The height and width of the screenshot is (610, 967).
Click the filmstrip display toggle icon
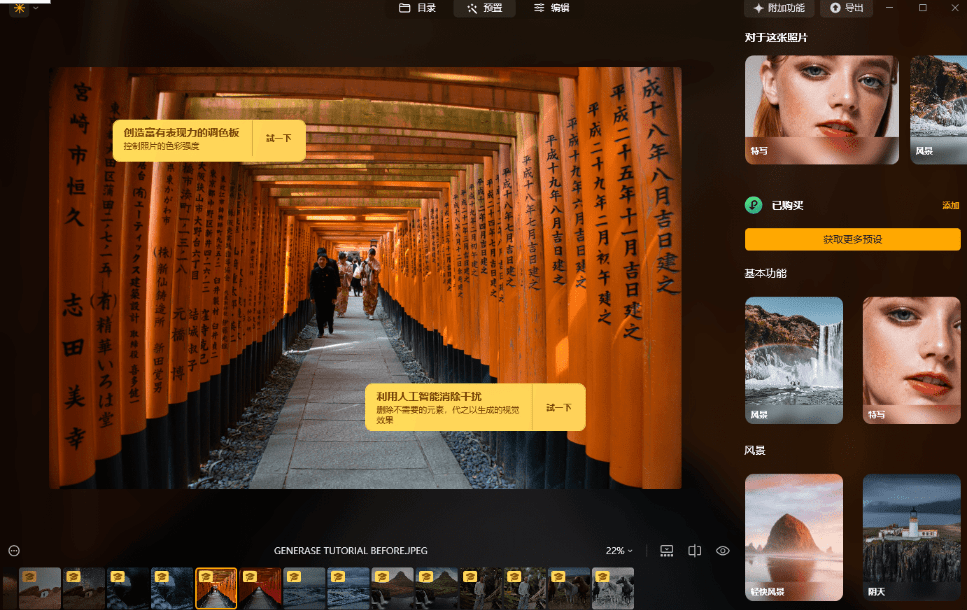[x=667, y=551]
